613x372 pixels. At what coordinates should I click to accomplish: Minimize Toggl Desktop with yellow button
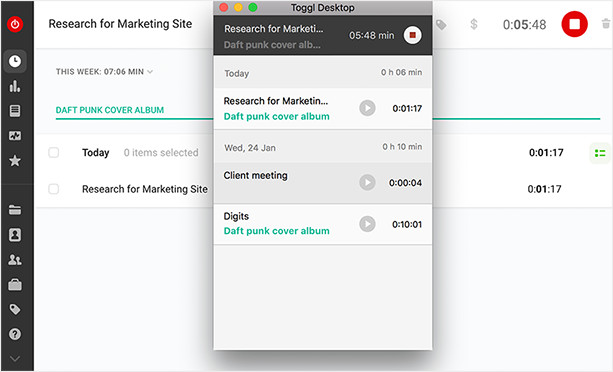(x=238, y=7)
